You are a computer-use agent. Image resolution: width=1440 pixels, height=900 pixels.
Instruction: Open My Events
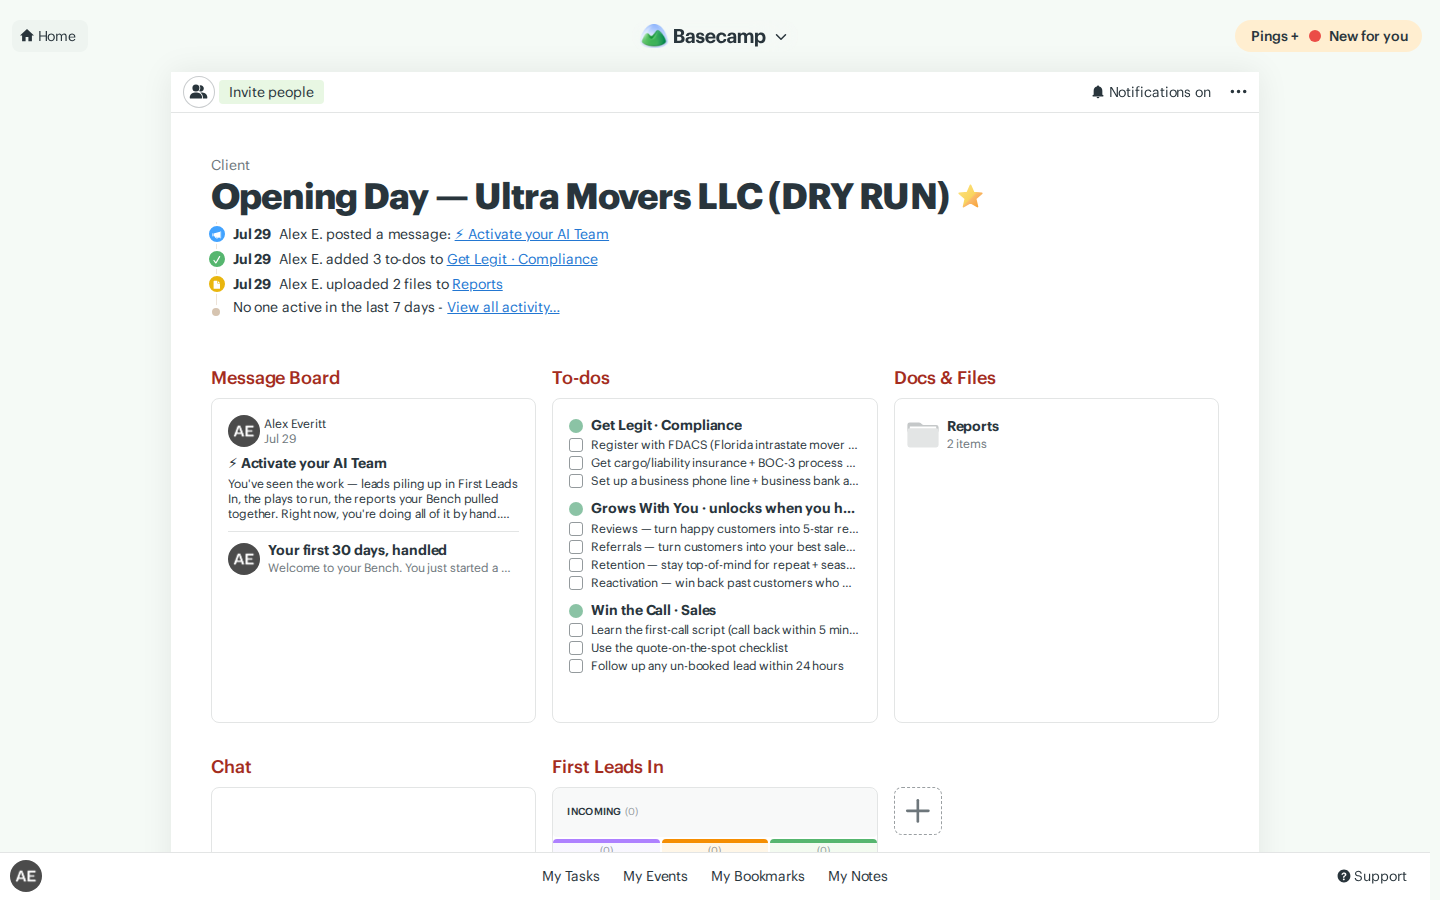pyautogui.click(x=655, y=876)
